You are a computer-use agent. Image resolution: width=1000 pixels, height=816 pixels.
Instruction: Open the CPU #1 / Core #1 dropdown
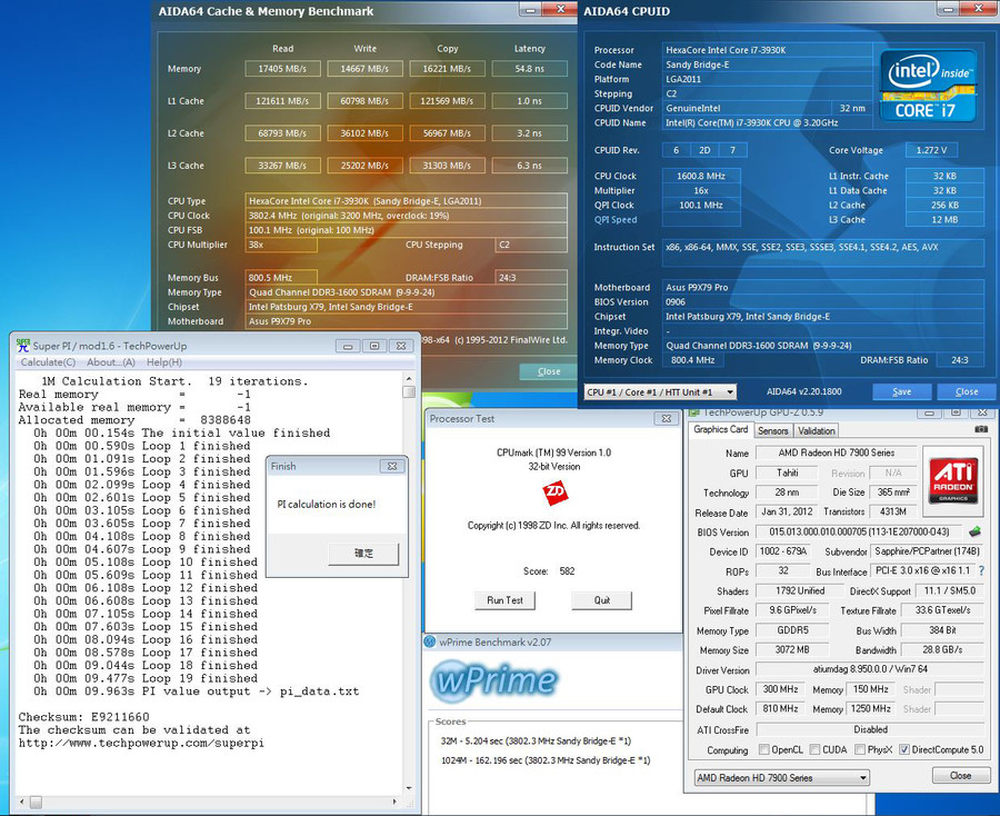[660, 392]
